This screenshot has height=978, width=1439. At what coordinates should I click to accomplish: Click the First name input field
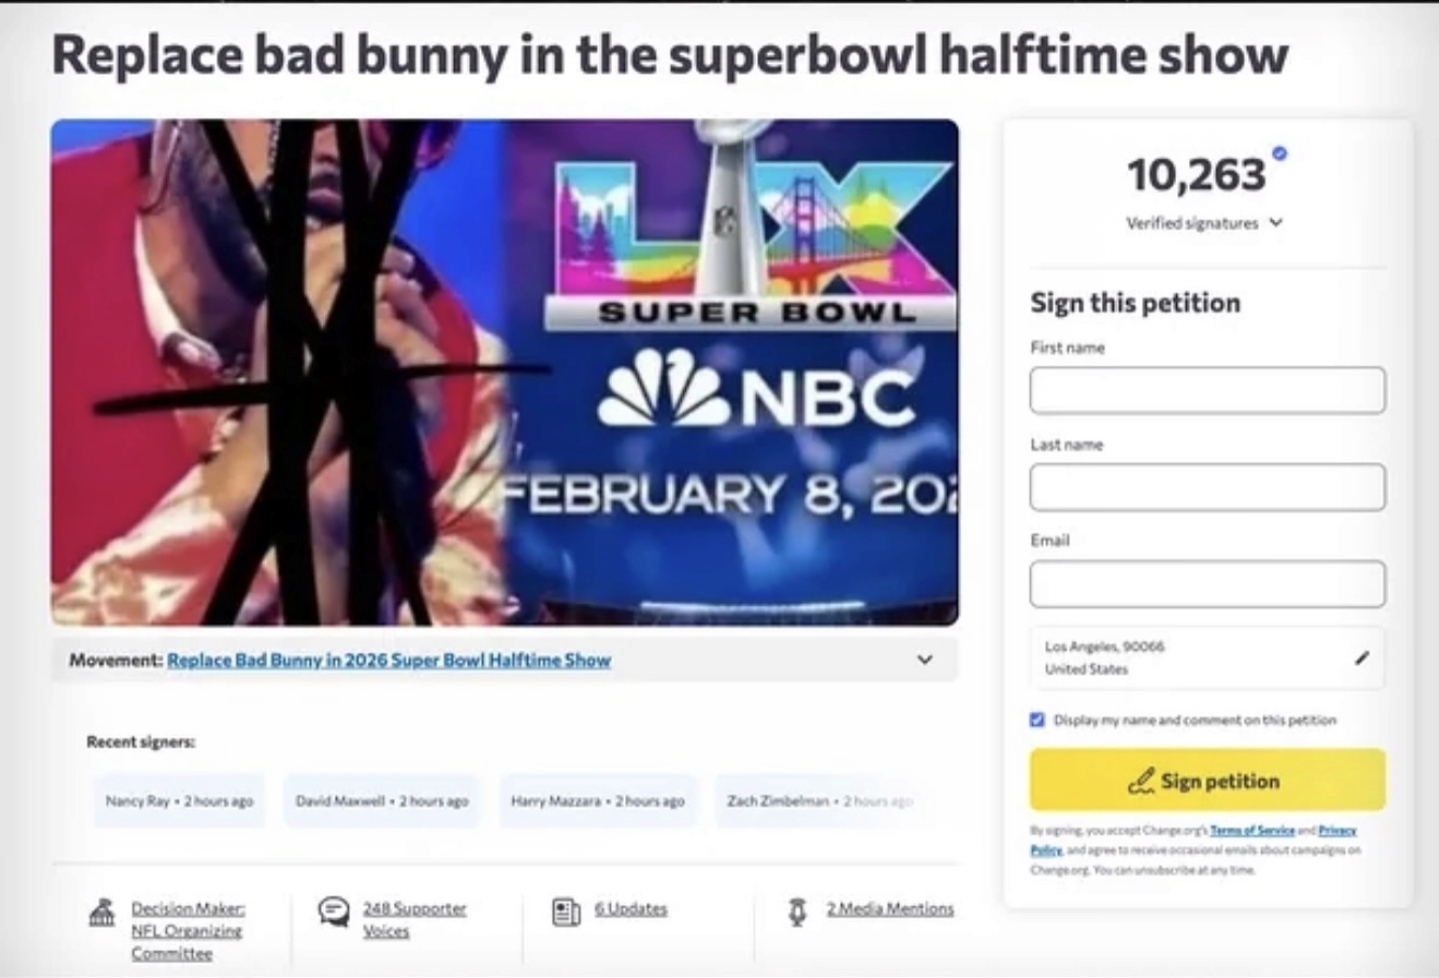(x=1207, y=390)
